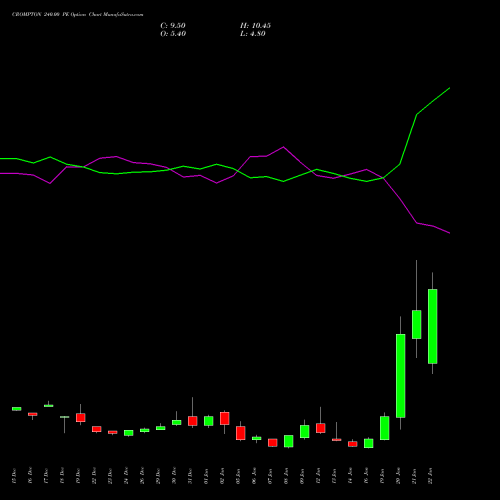Click the red candle for 05 Jan
500x500 pixels.
coord(241,433)
